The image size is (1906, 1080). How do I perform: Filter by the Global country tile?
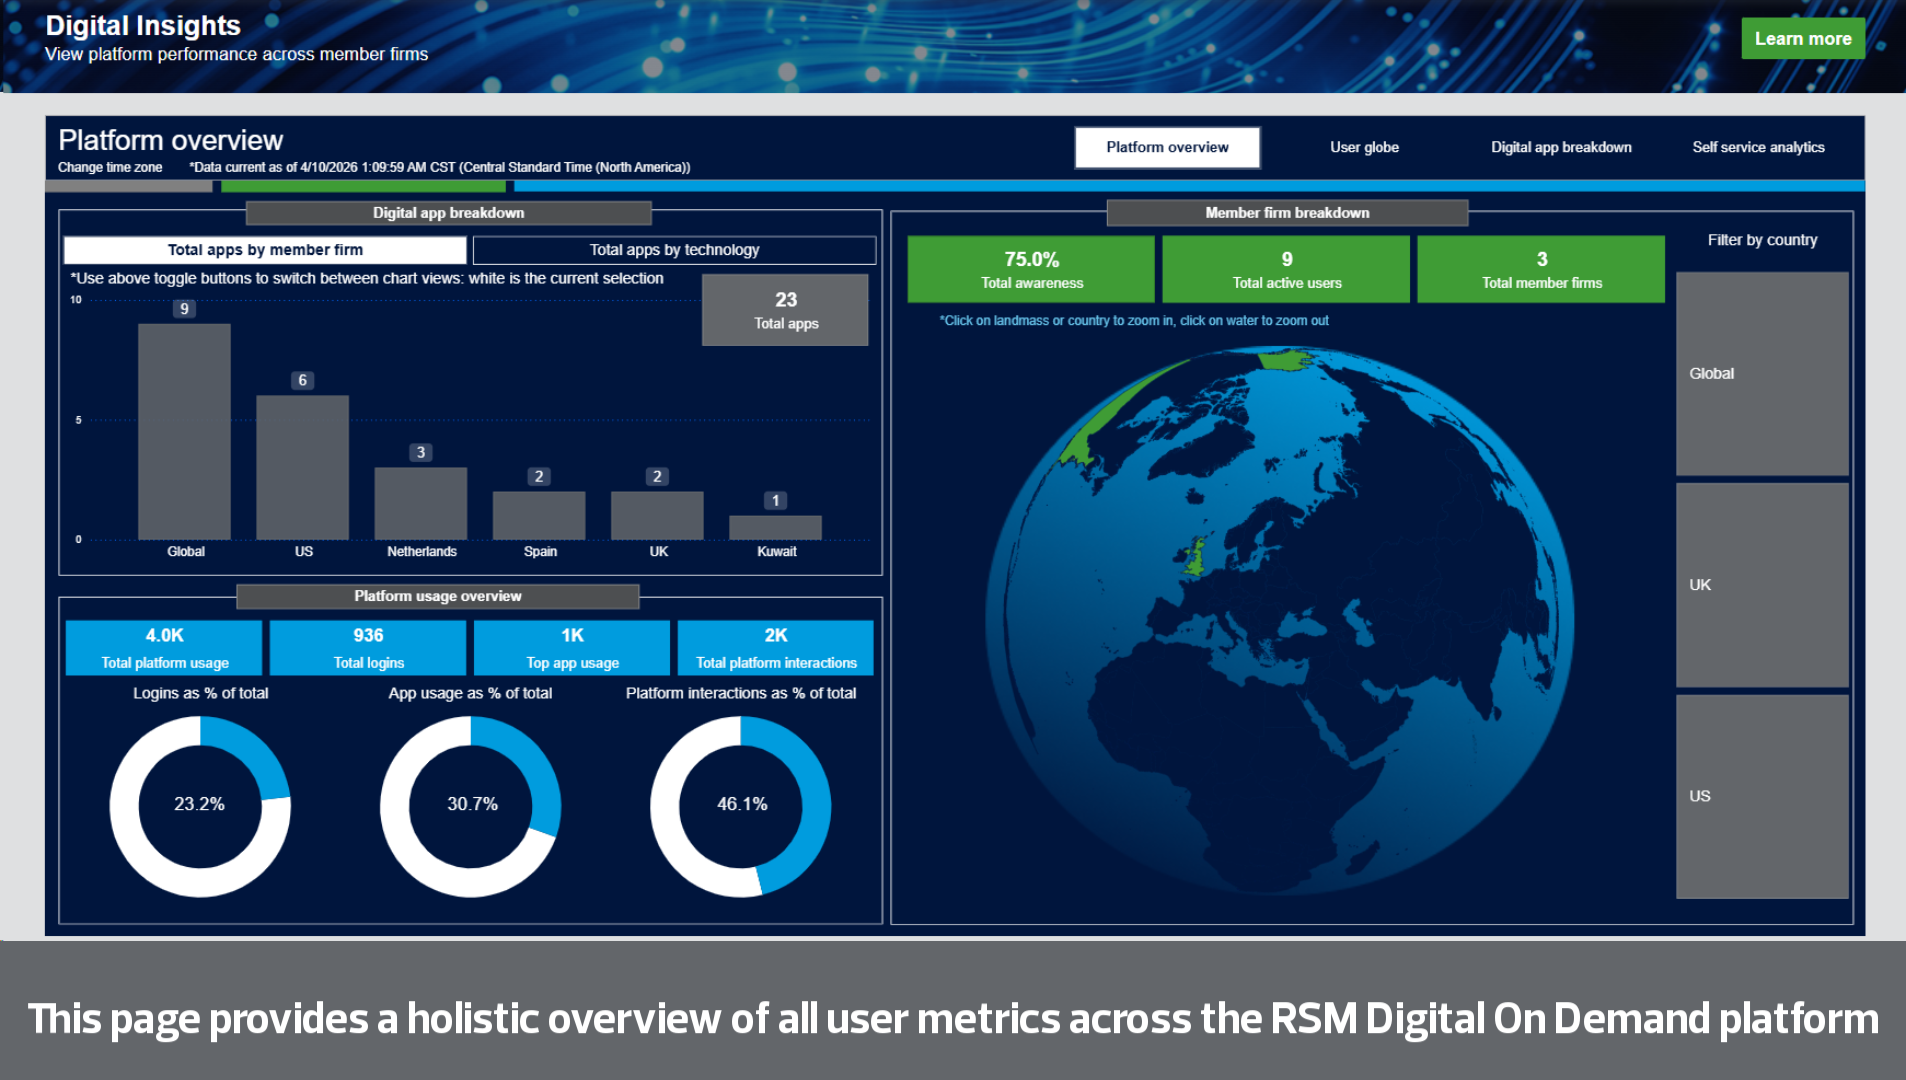point(1762,373)
